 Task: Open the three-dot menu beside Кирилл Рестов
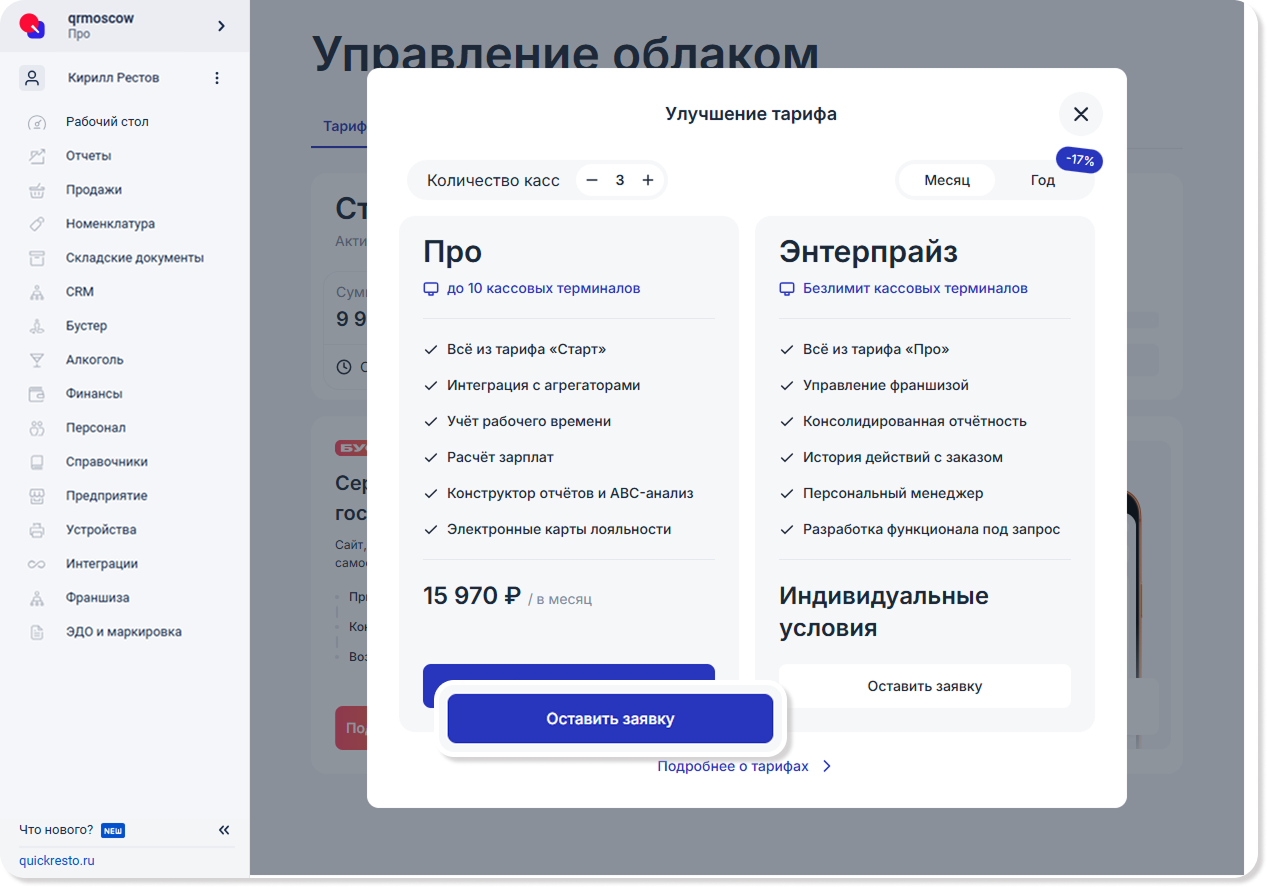217,78
